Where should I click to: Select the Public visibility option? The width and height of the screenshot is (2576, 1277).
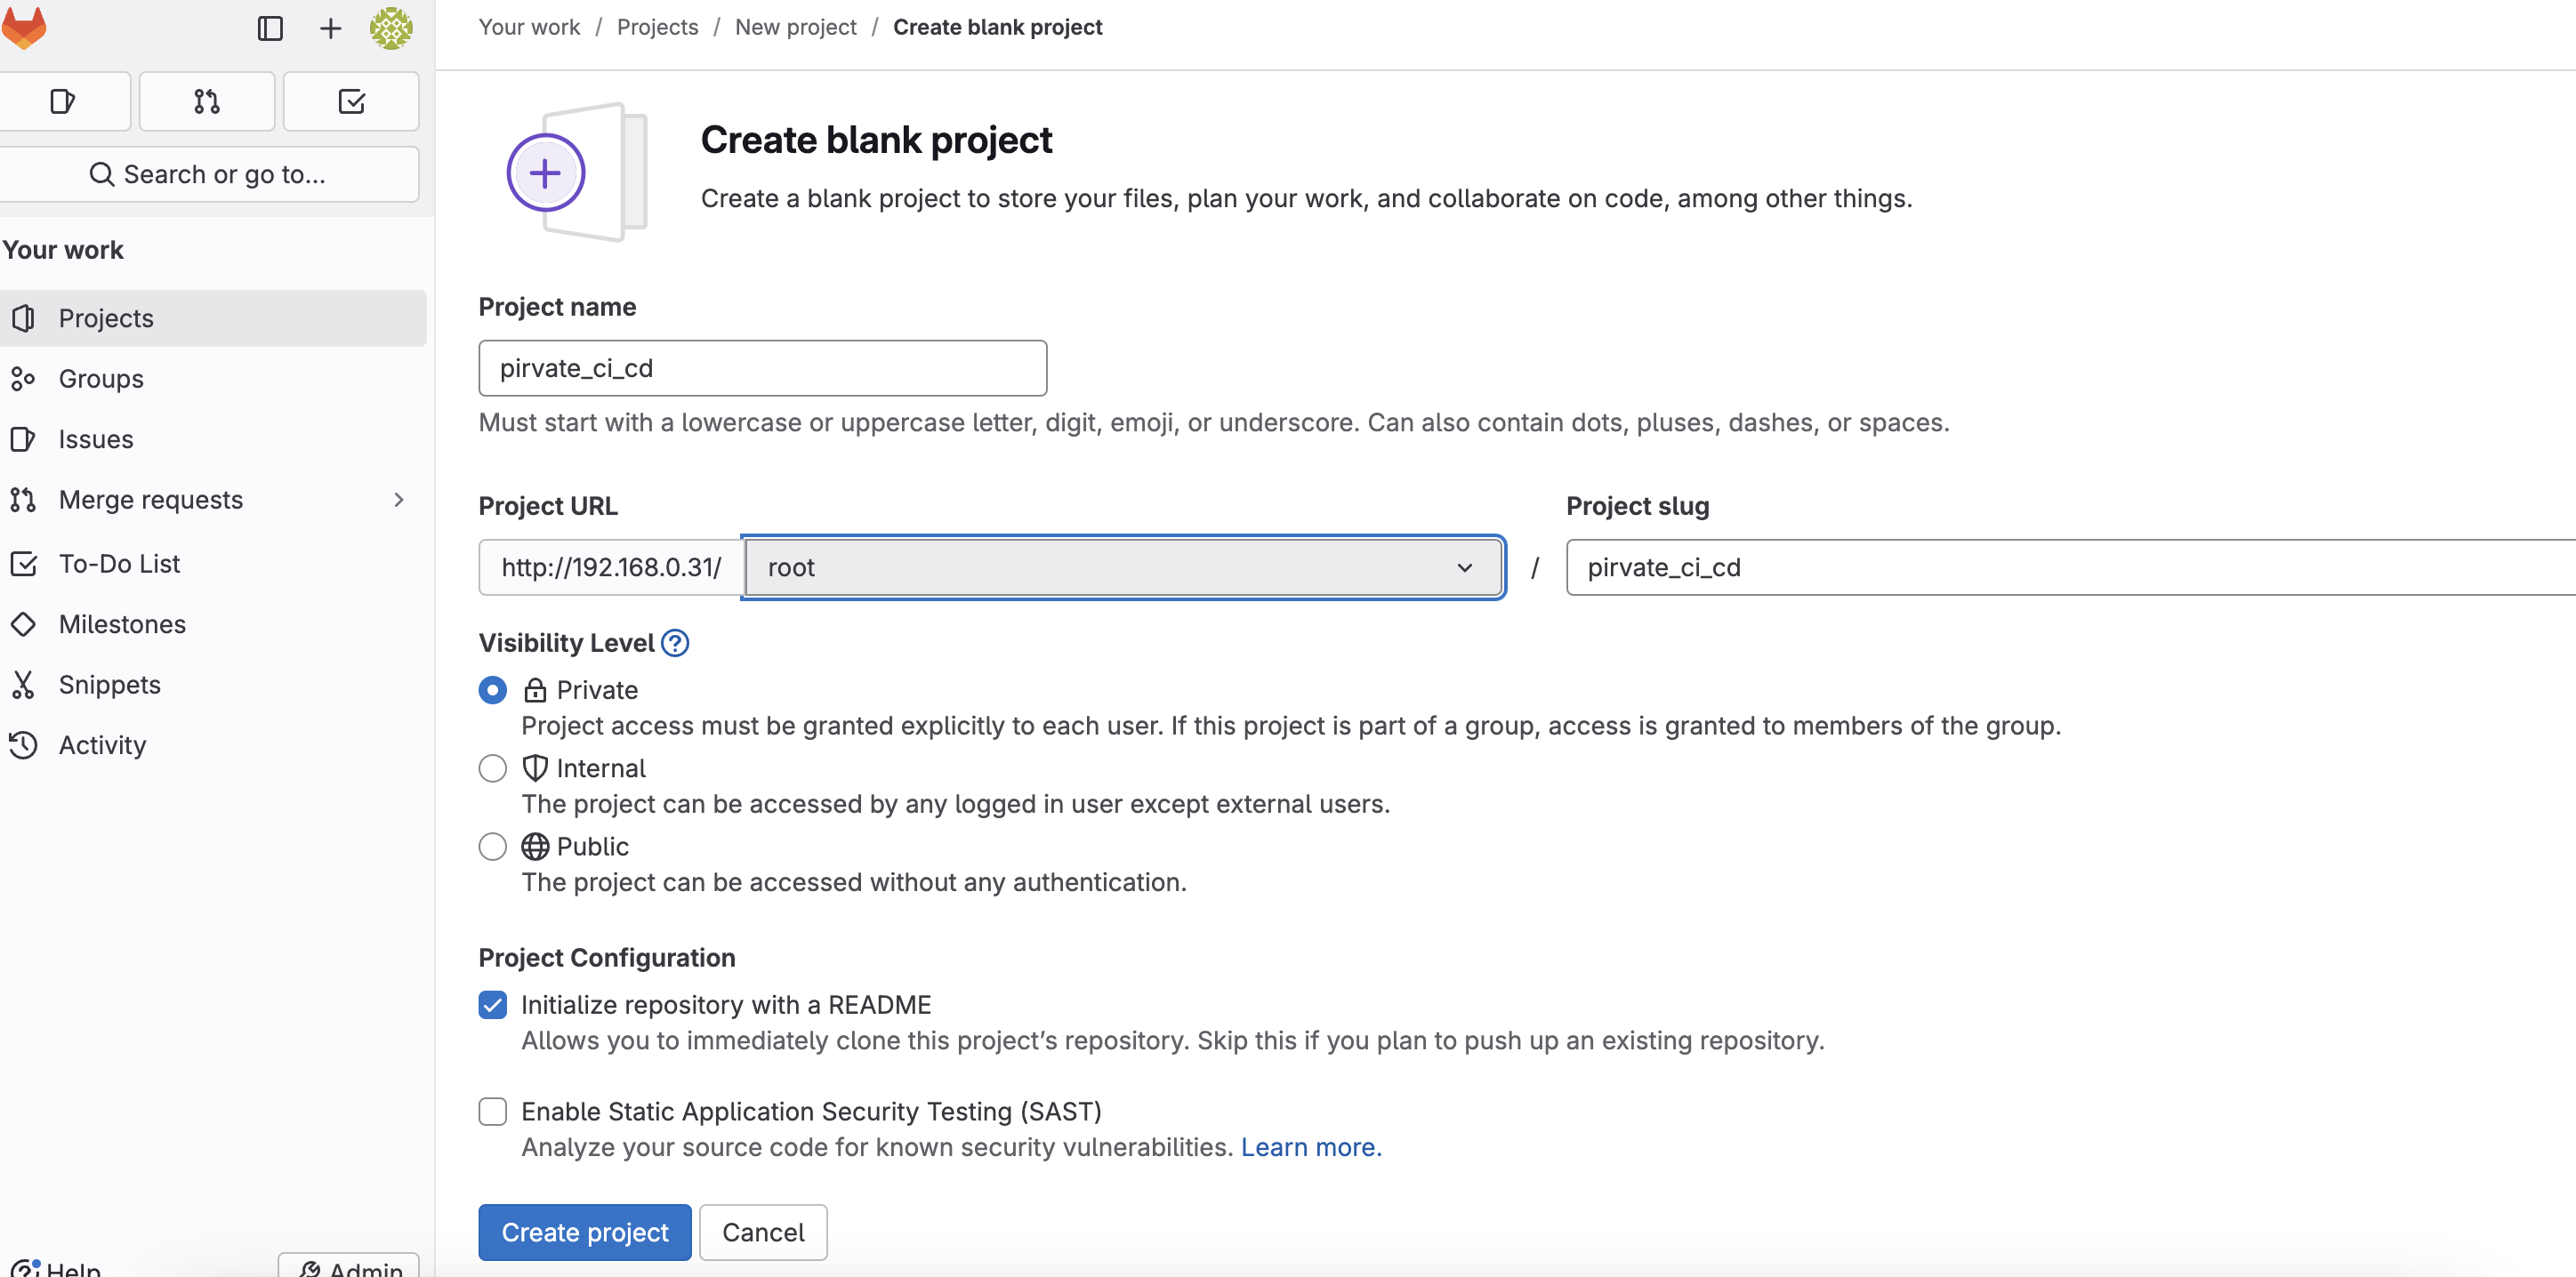[x=492, y=846]
